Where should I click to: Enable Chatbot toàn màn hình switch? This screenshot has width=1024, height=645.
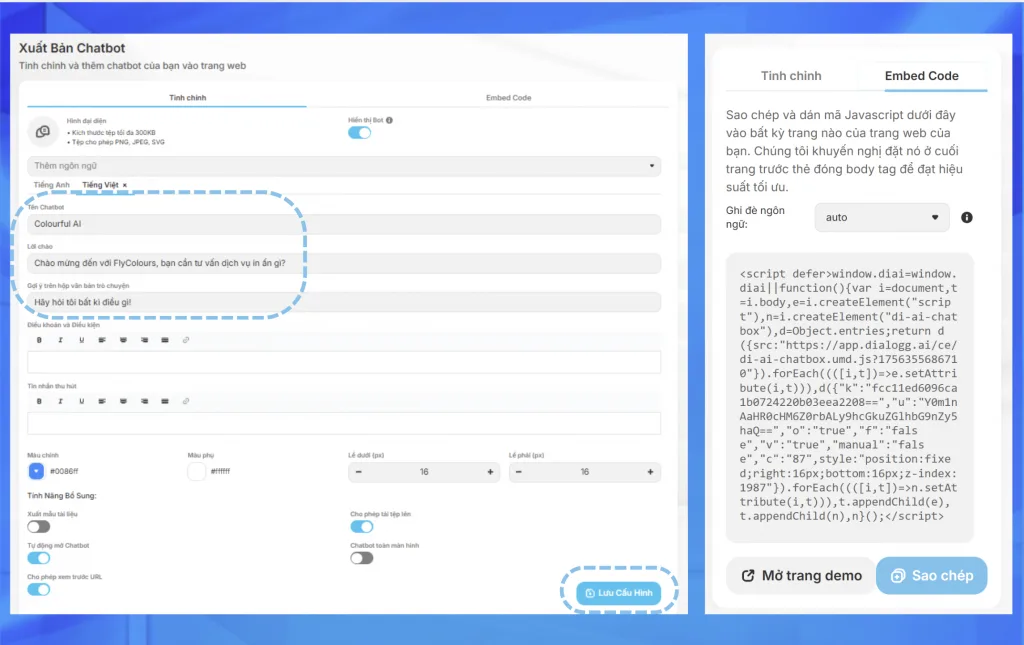pos(362,558)
